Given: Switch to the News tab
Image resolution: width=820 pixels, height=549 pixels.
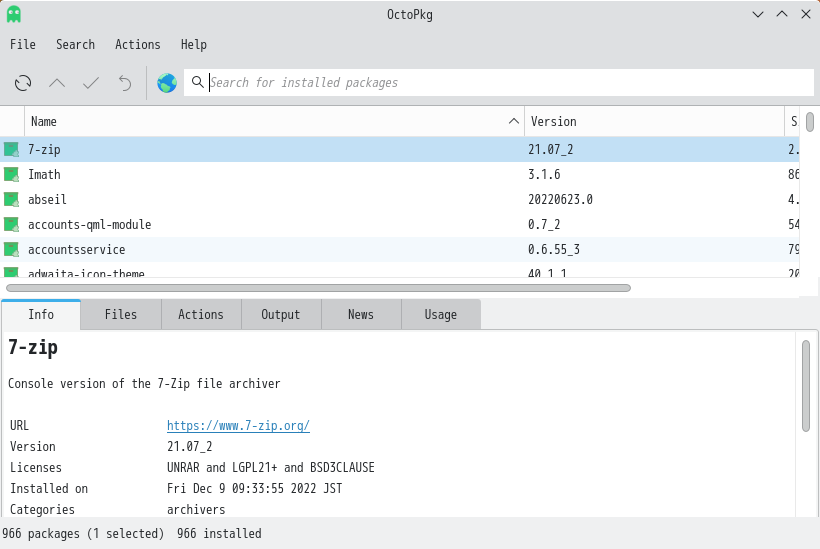Looking at the screenshot, I should point(361,314).
